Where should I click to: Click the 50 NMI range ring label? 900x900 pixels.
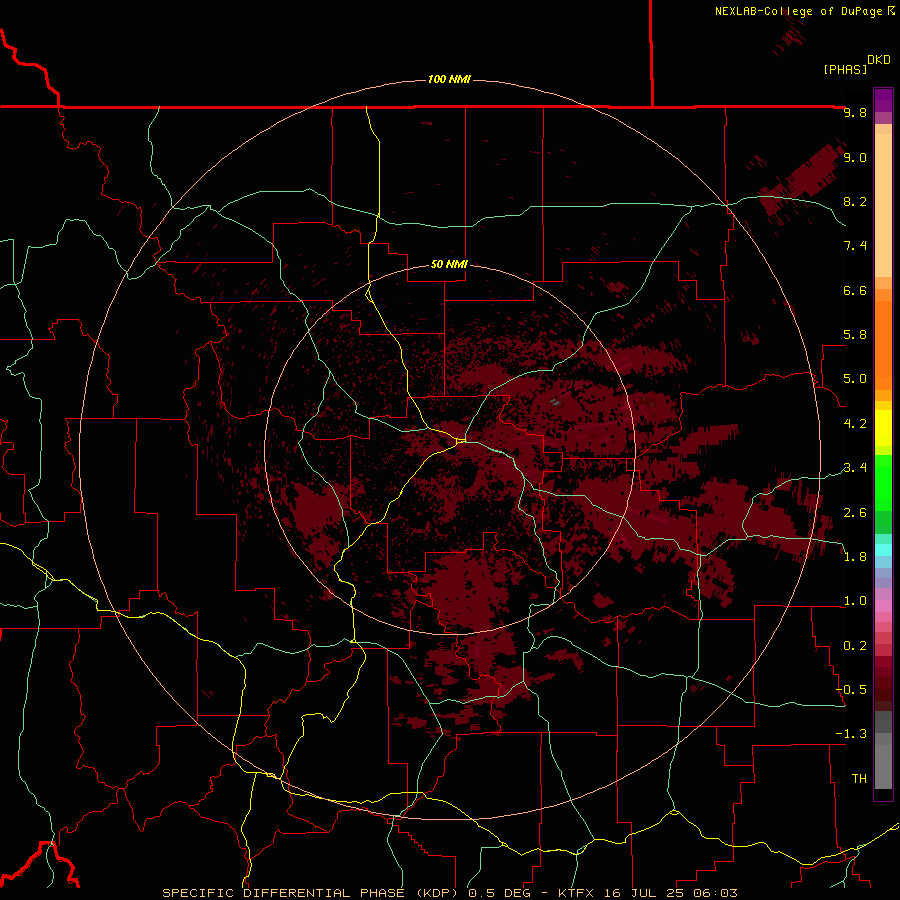(449, 264)
